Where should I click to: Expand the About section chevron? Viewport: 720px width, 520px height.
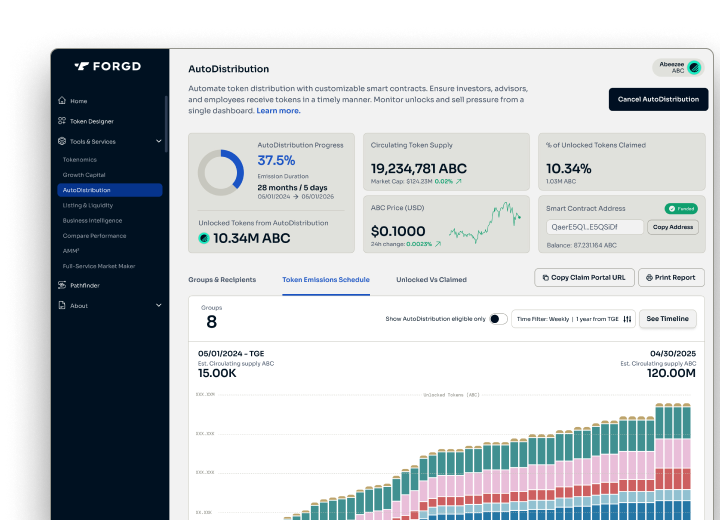click(159, 305)
